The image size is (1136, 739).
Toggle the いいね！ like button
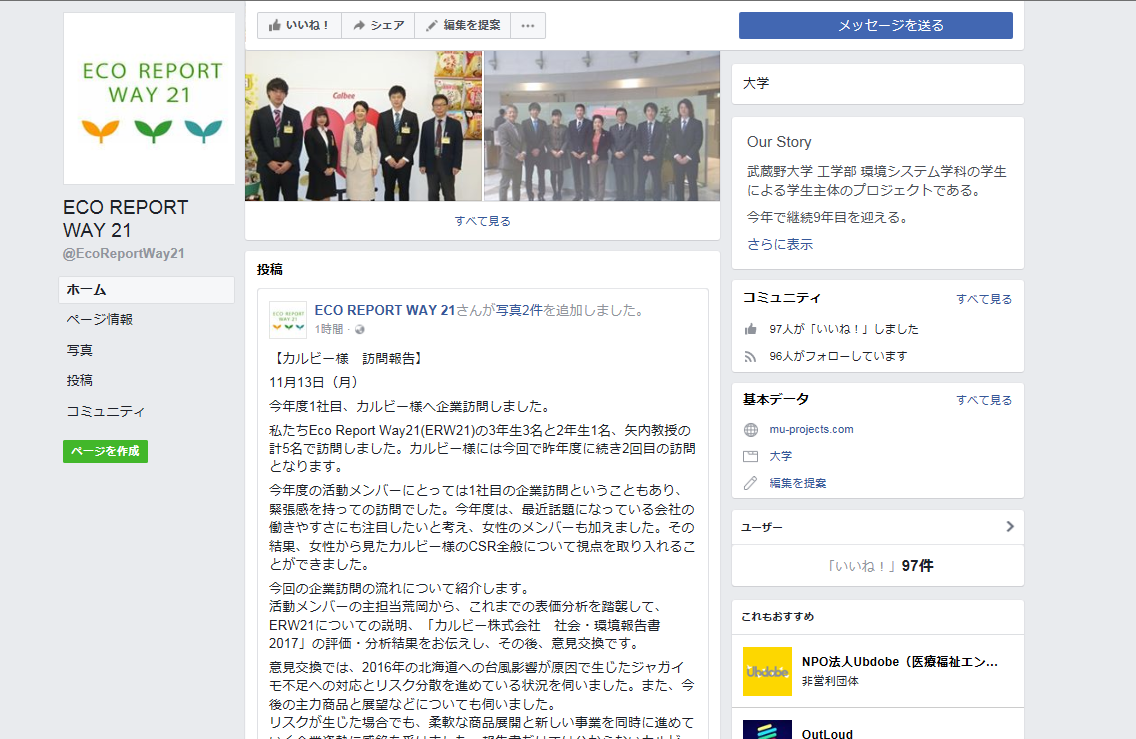[x=299, y=25]
